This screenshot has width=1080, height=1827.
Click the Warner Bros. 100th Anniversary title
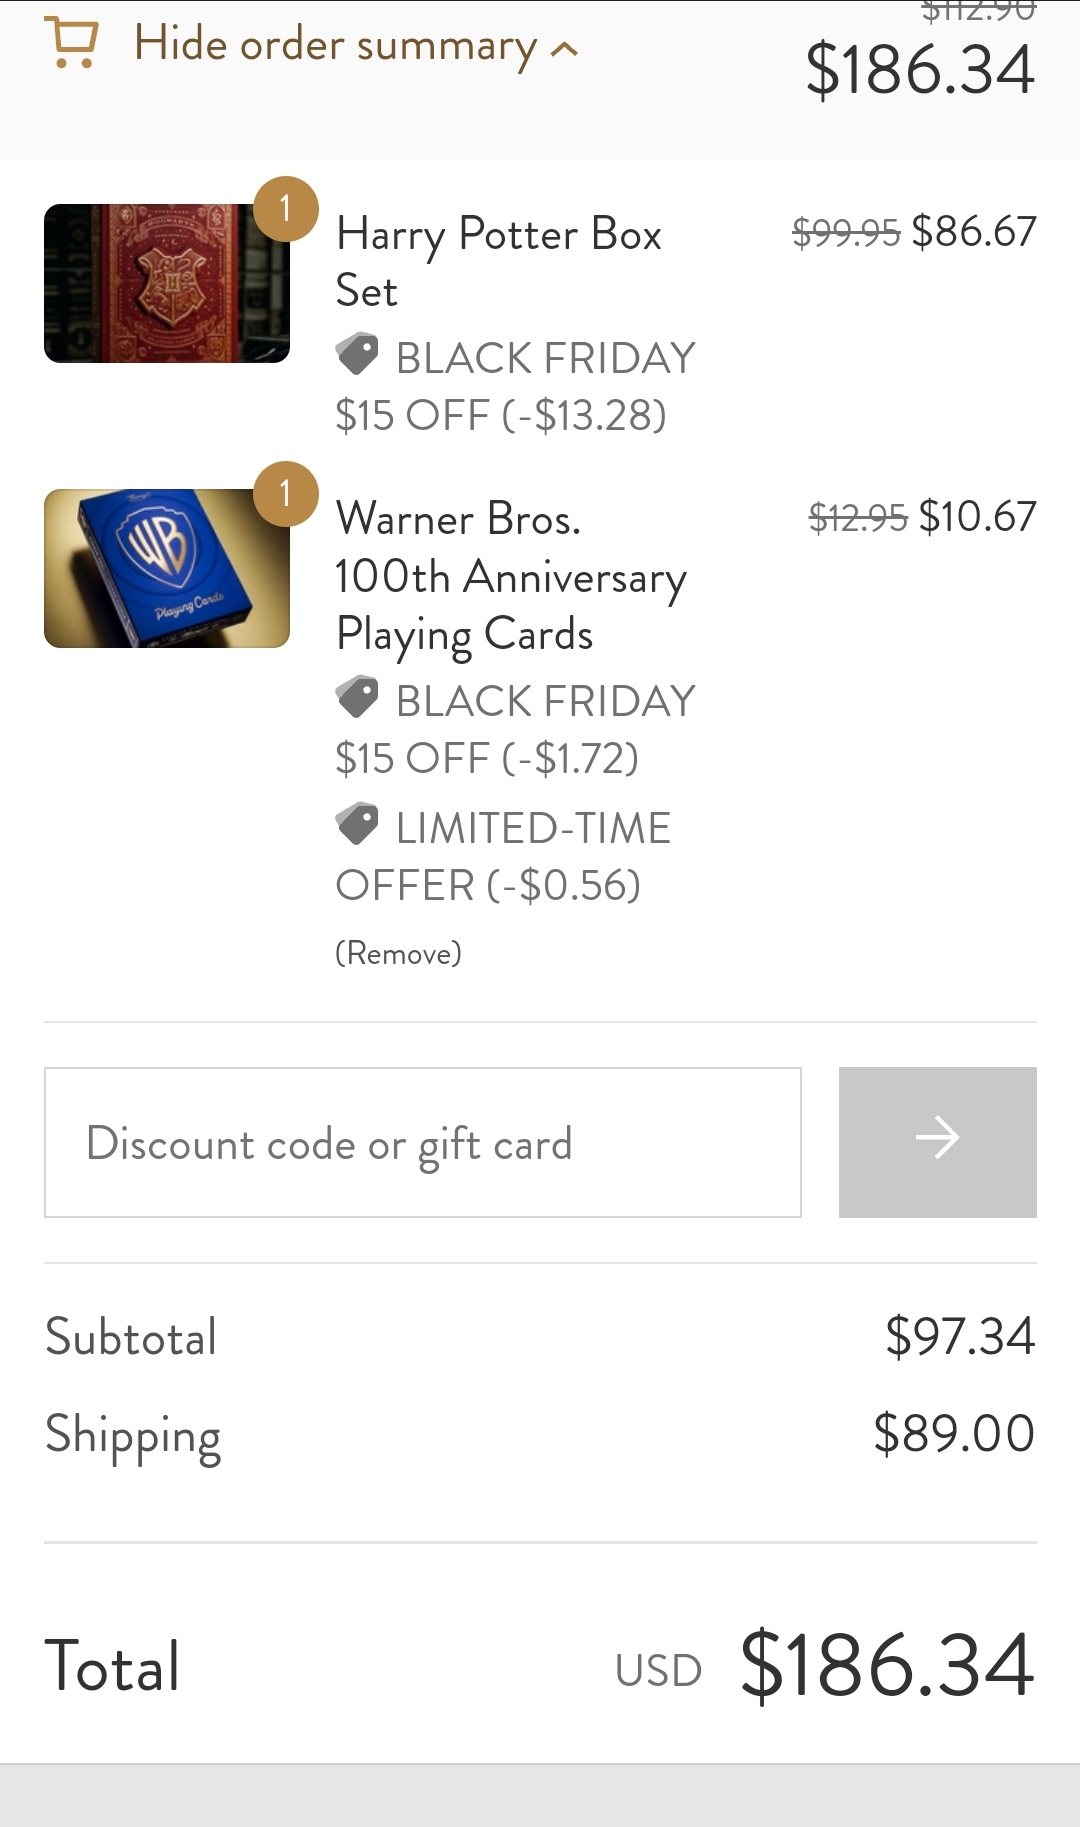(510, 576)
